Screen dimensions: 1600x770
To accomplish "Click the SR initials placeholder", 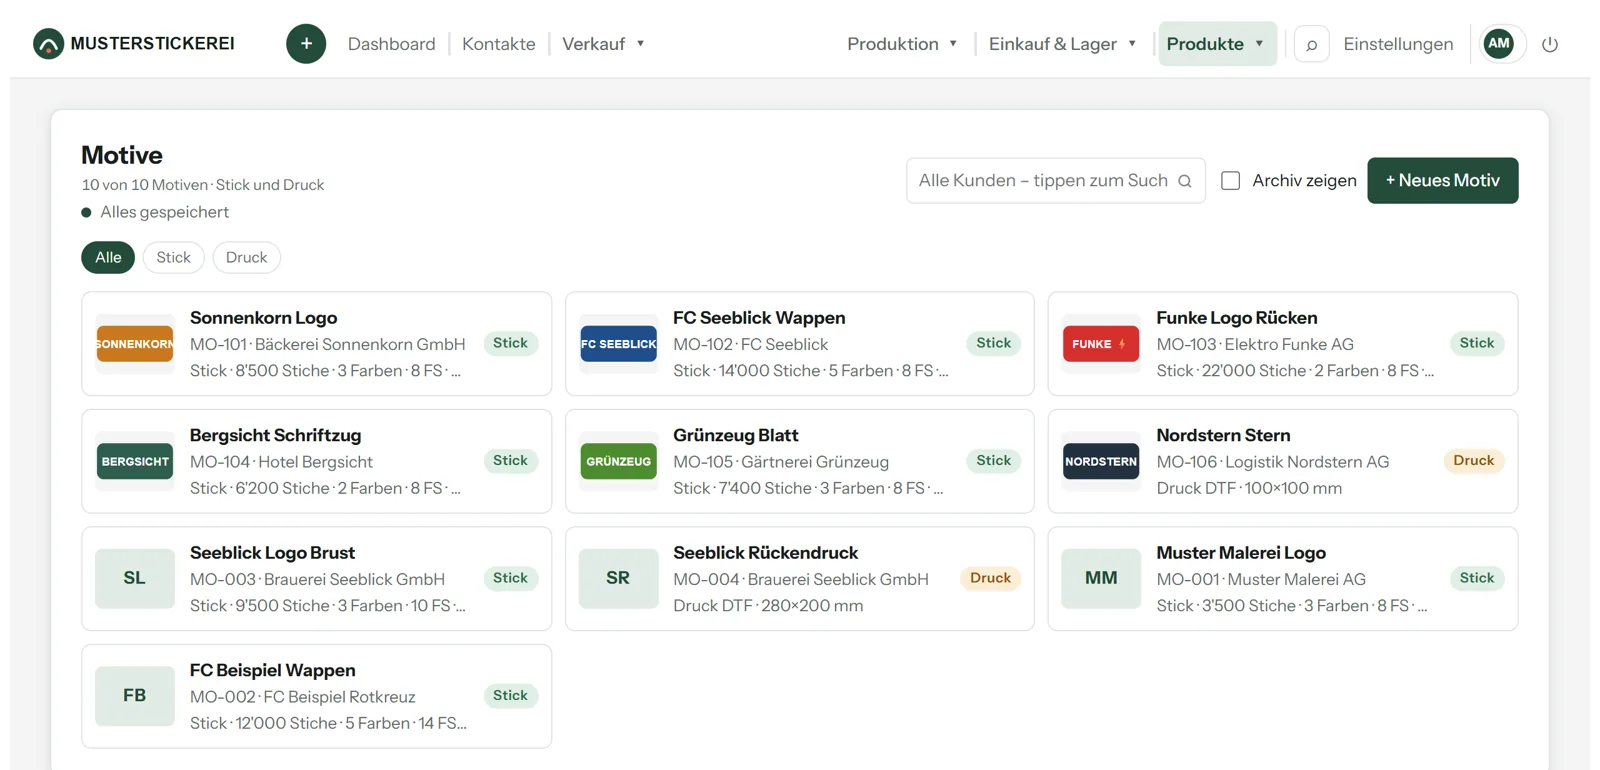I will tap(618, 578).
